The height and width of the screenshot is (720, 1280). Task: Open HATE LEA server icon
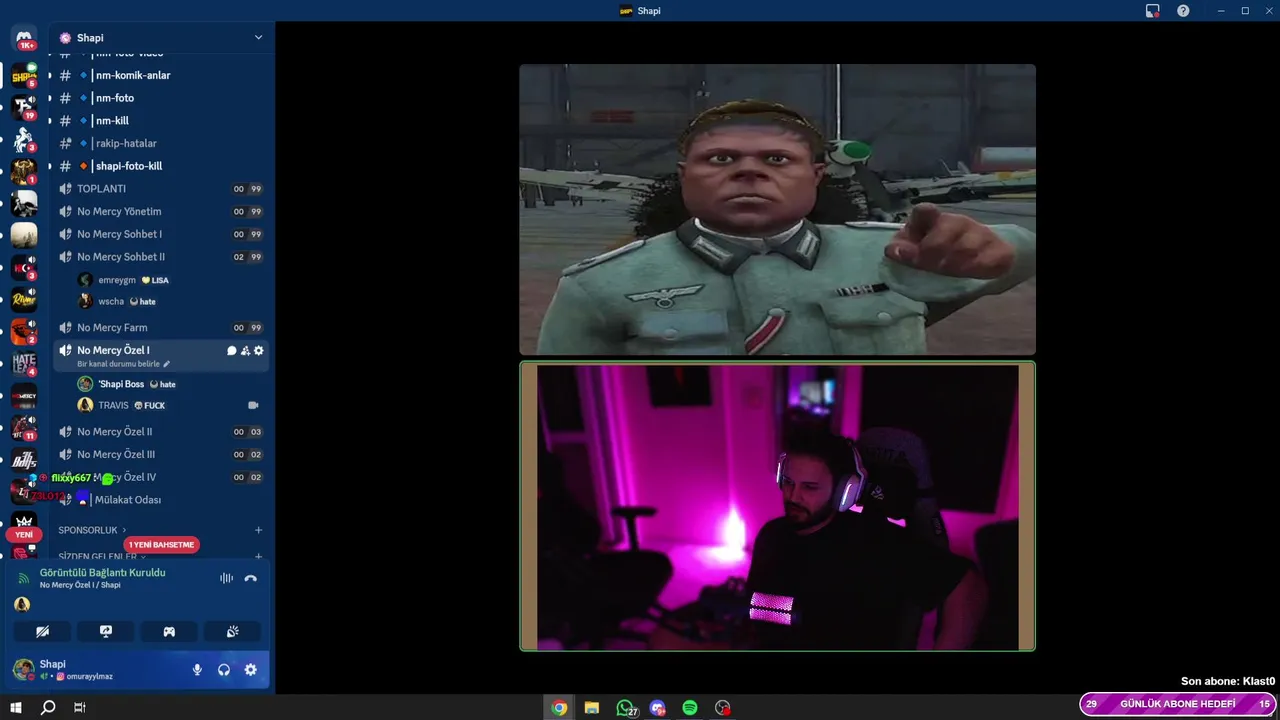pos(24,363)
